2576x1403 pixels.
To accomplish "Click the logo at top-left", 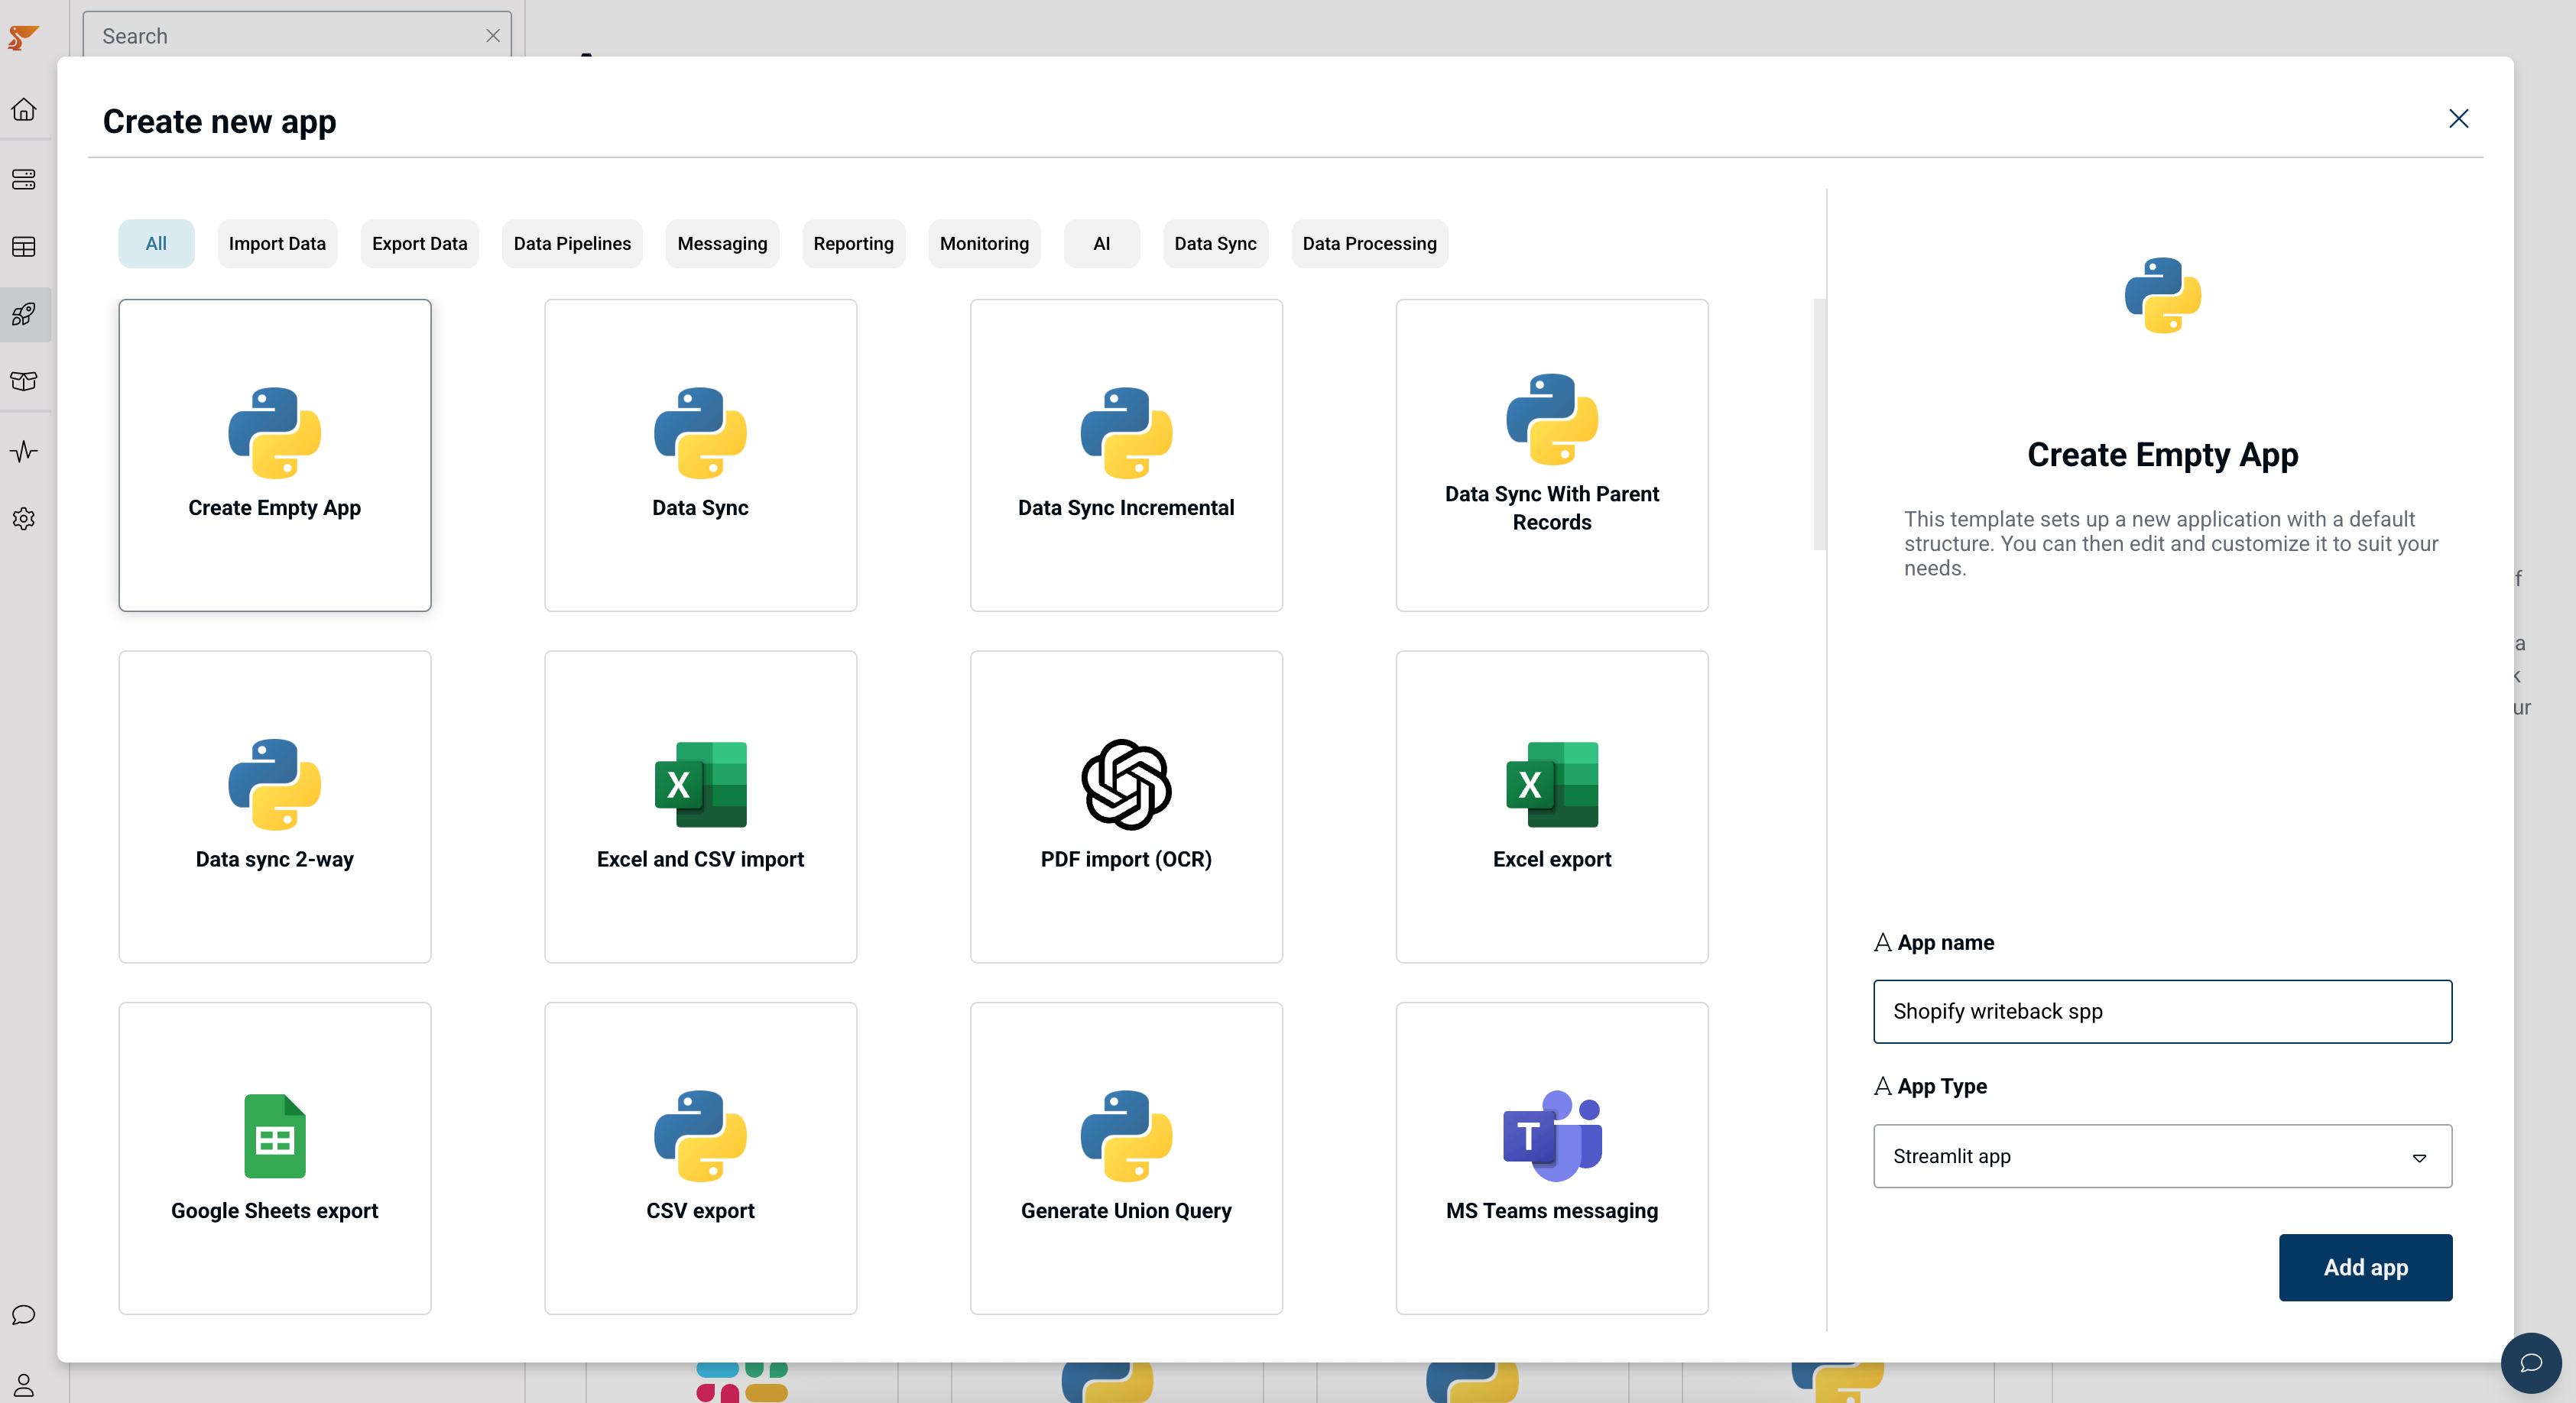I will click(24, 37).
